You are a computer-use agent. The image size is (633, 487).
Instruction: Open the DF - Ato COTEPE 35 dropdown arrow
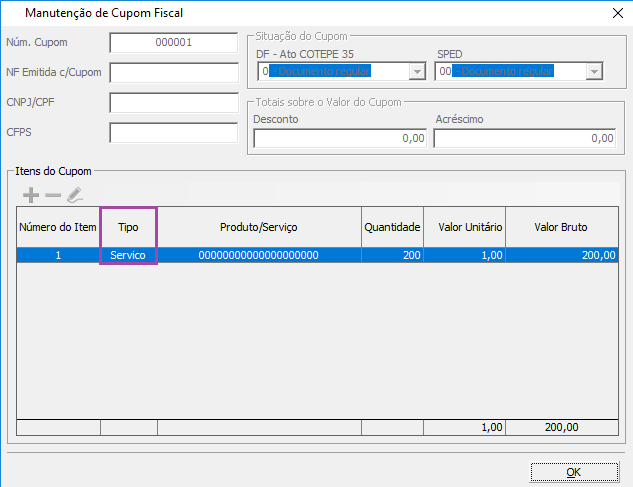click(x=417, y=71)
